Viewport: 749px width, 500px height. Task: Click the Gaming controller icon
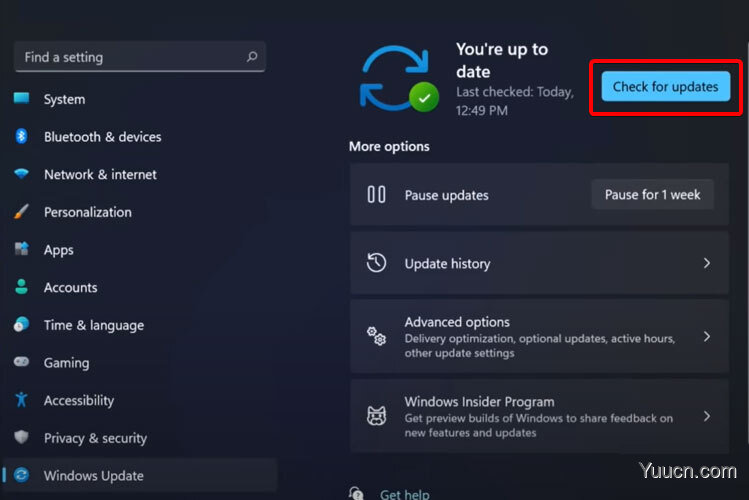21,362
